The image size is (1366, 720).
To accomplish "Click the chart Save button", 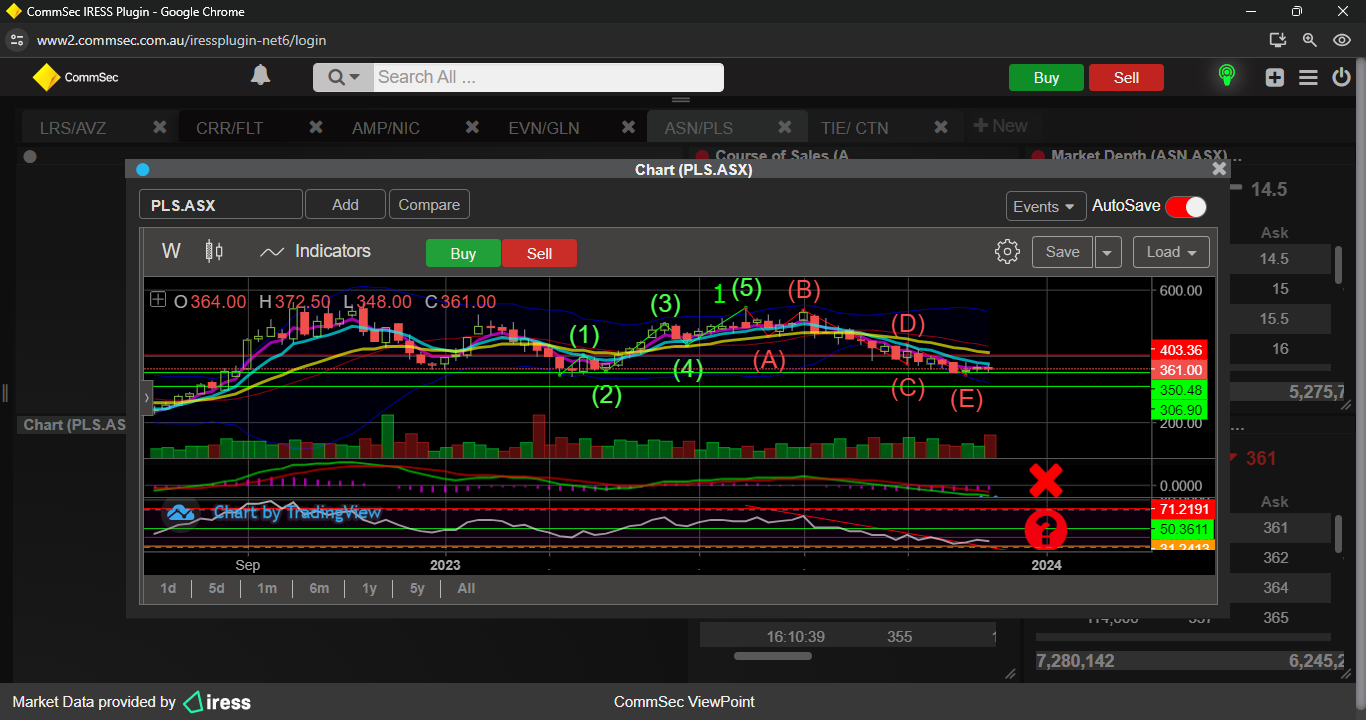I will 1062,251.
